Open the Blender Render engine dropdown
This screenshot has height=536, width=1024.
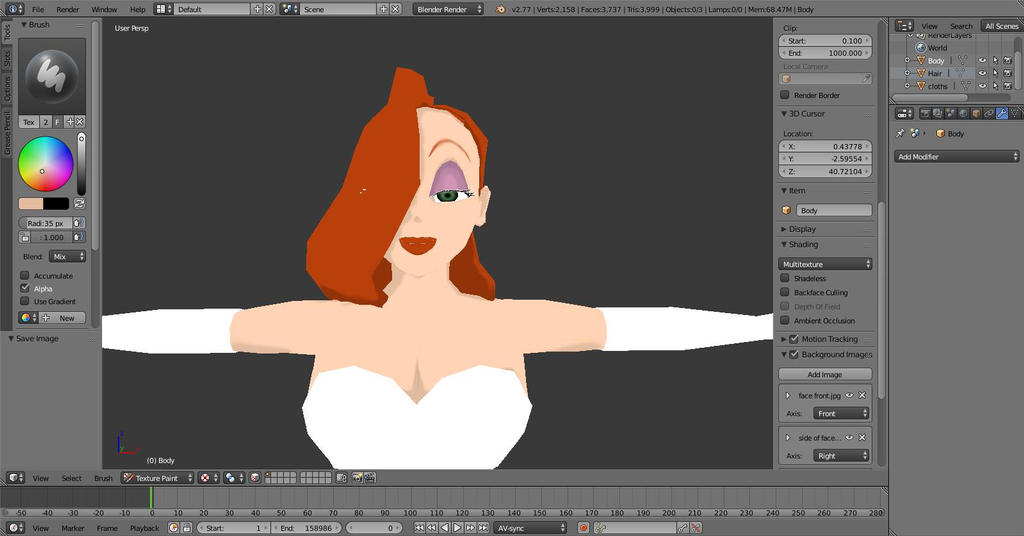[448, 9]
